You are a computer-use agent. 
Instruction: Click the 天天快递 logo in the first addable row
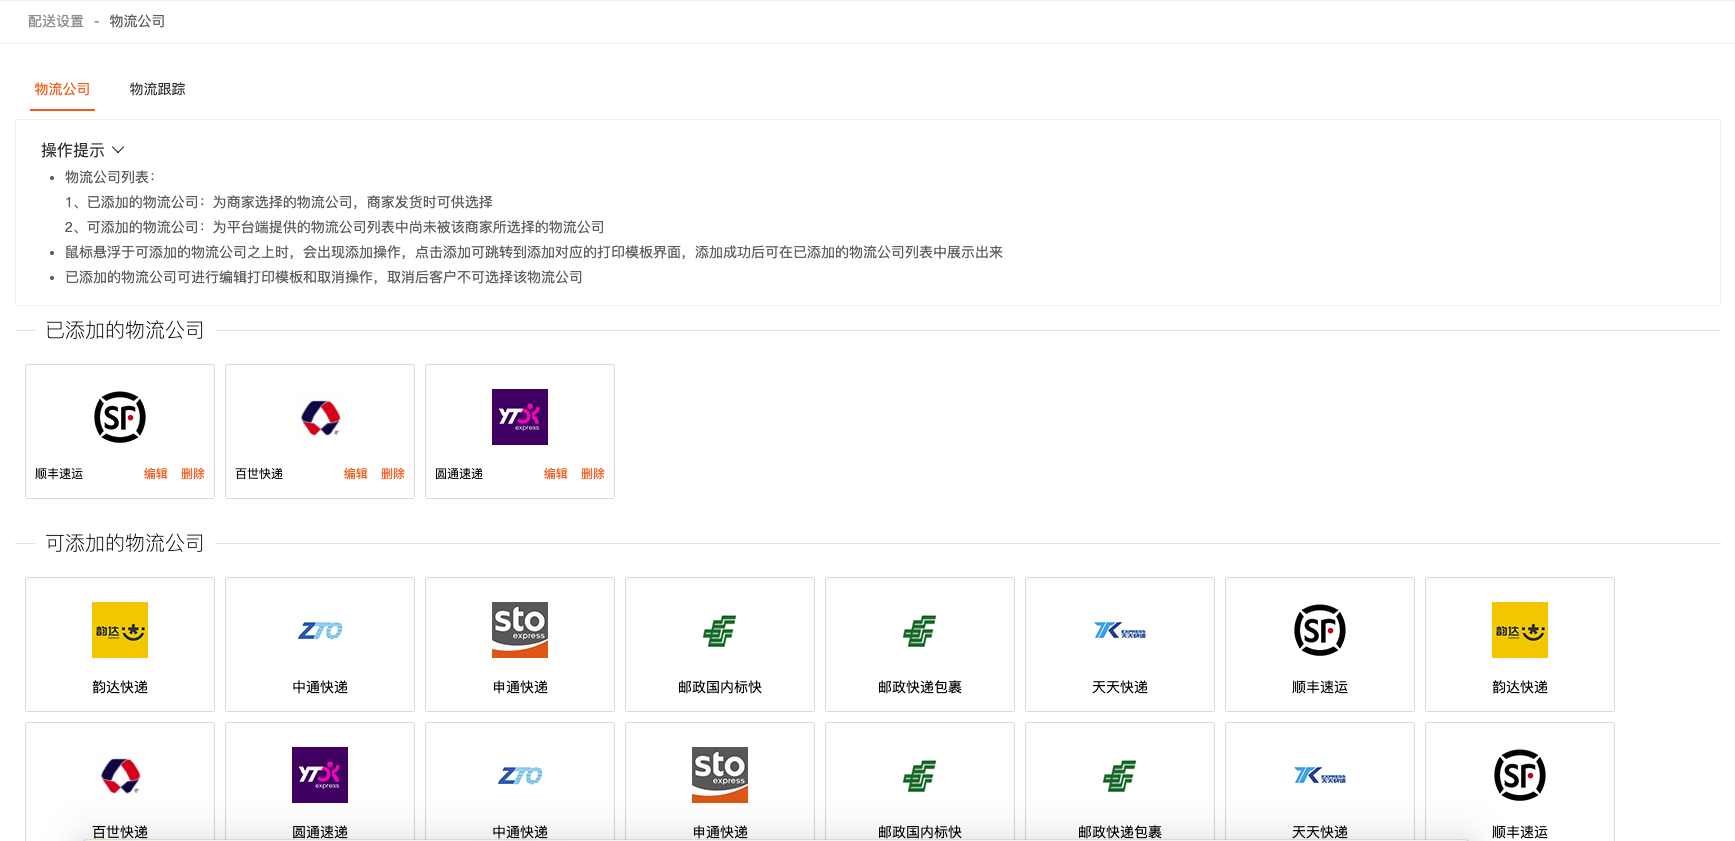coord(1120,630)
